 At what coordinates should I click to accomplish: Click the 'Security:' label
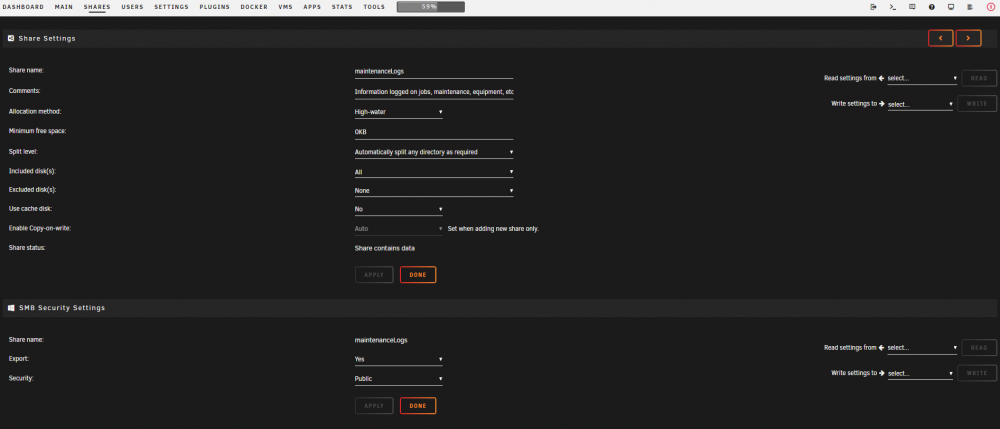21,378
